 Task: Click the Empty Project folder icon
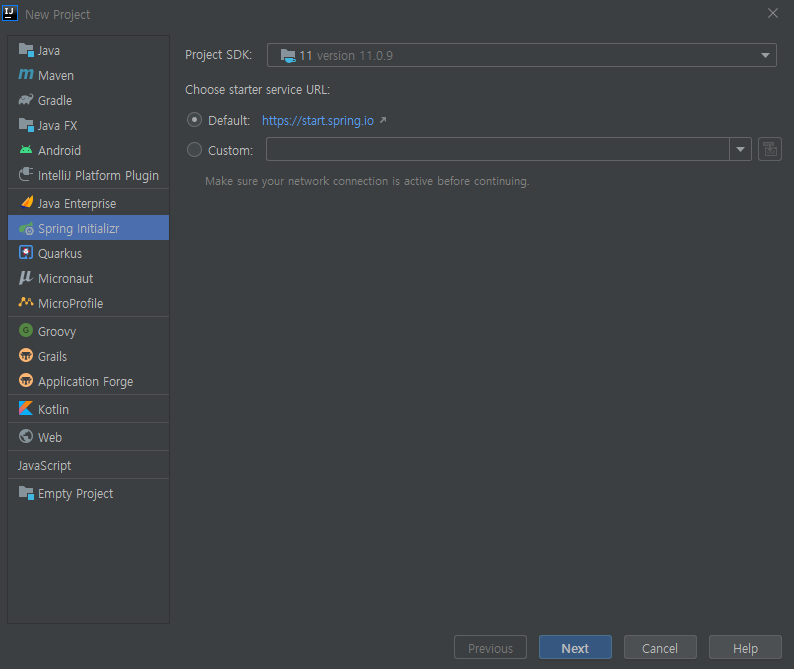point(26,493)
